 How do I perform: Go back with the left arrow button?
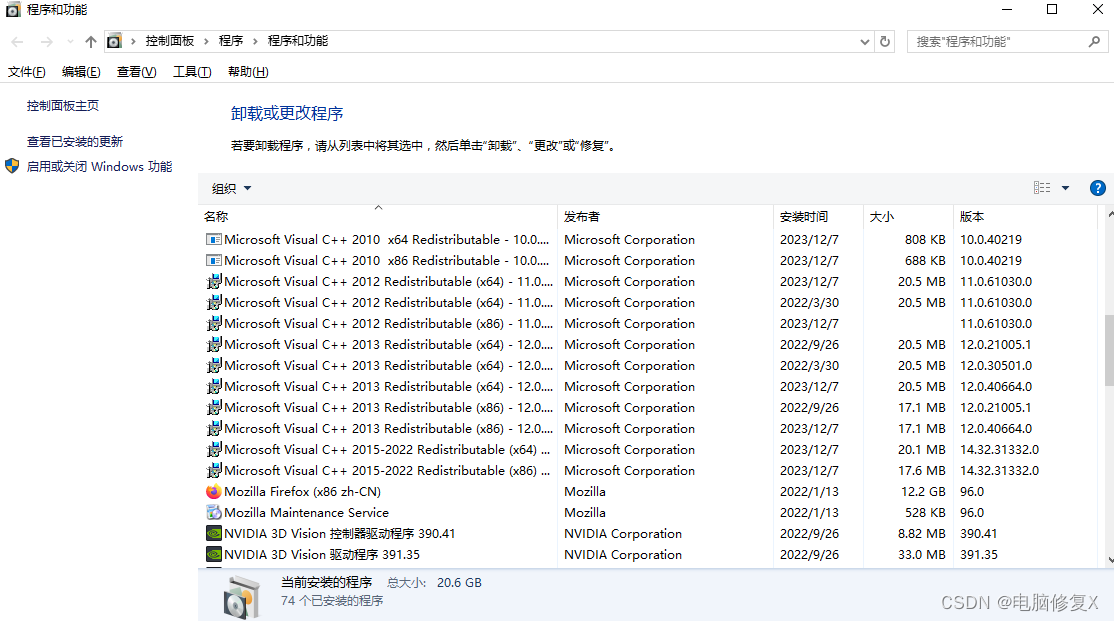coord(18,42)
